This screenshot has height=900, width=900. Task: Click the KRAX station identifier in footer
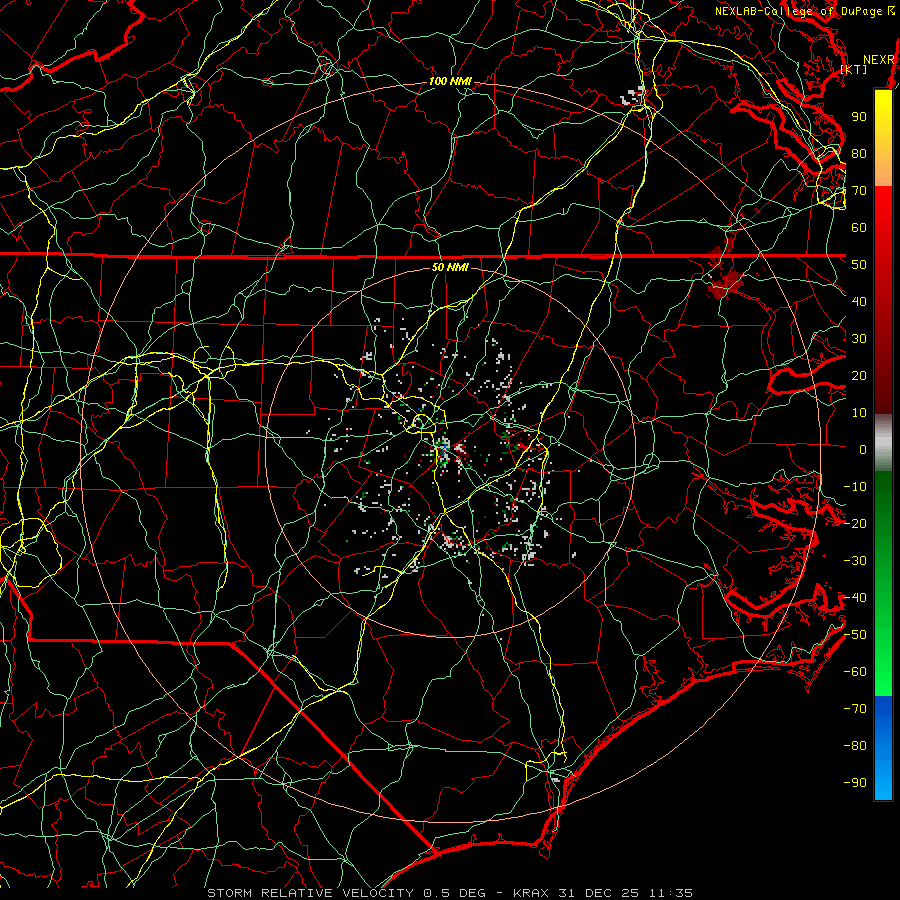[x=531, y=893]
